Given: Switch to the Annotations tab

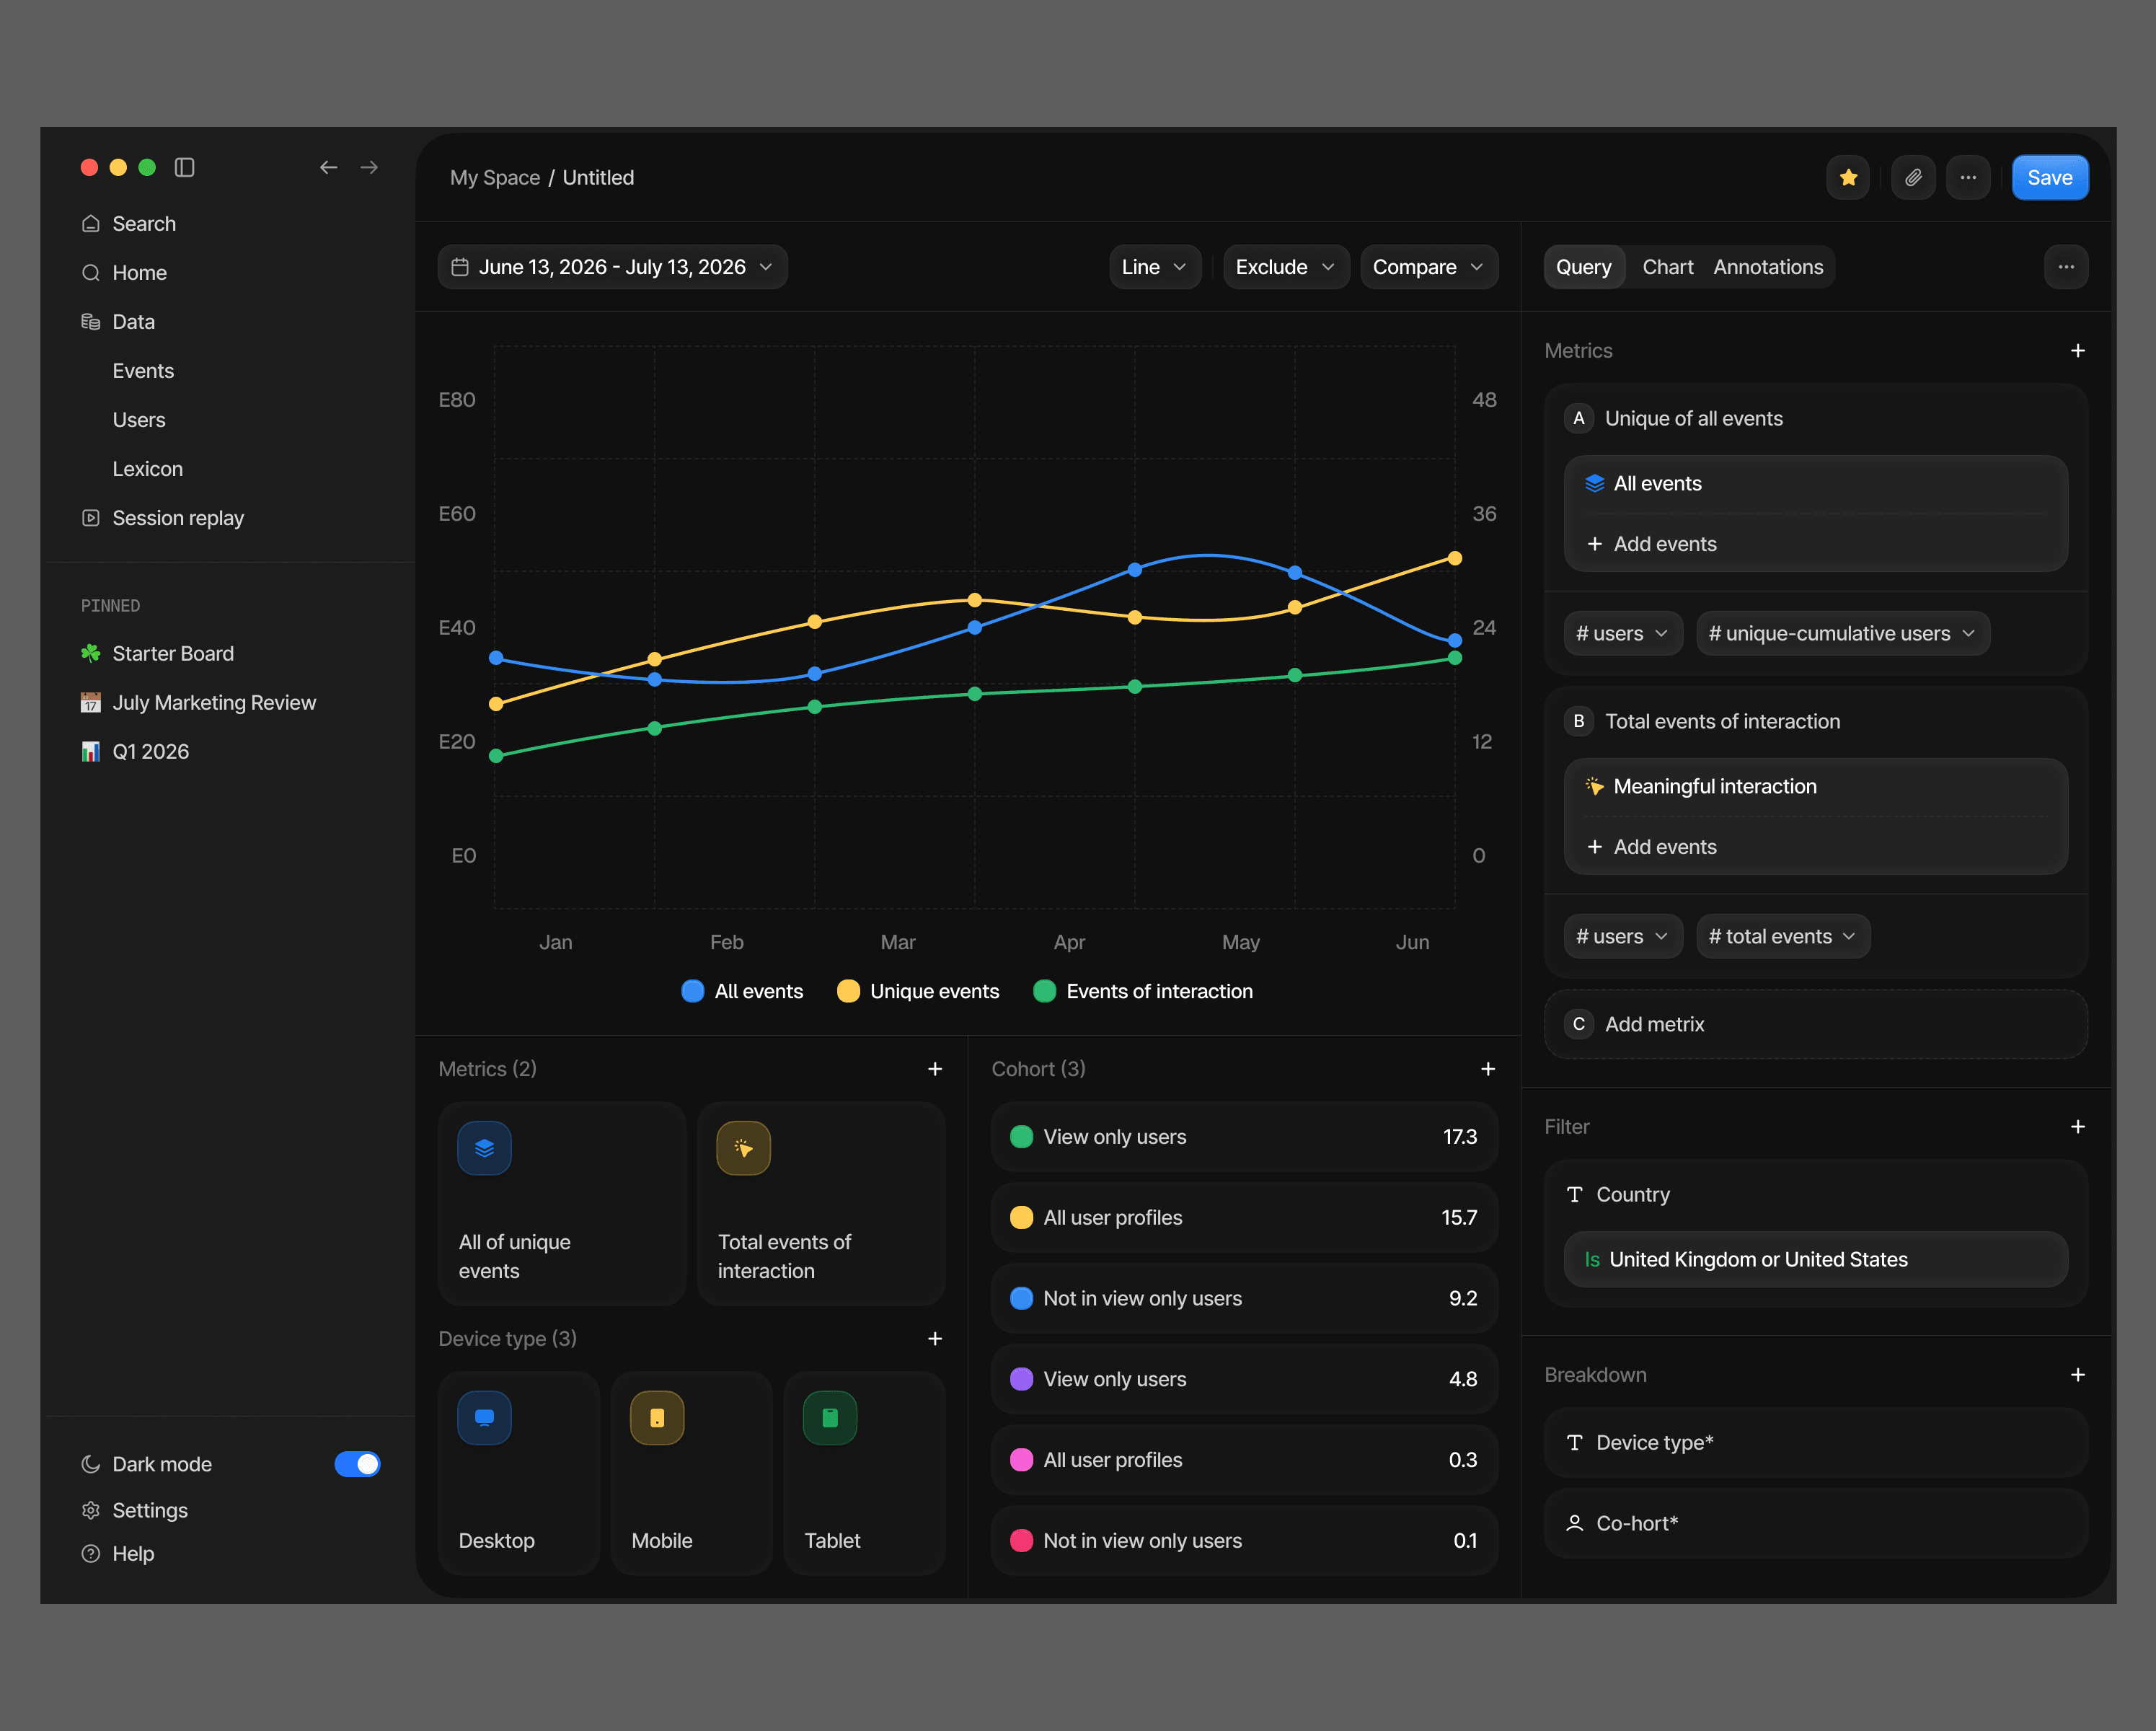Looking at the screenshot, I should click(x=1767, y=267).
